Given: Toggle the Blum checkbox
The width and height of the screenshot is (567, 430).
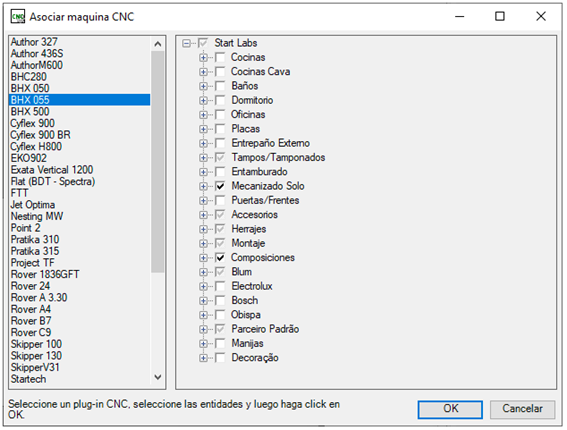Looking at the screenshot, I should 220,272.
